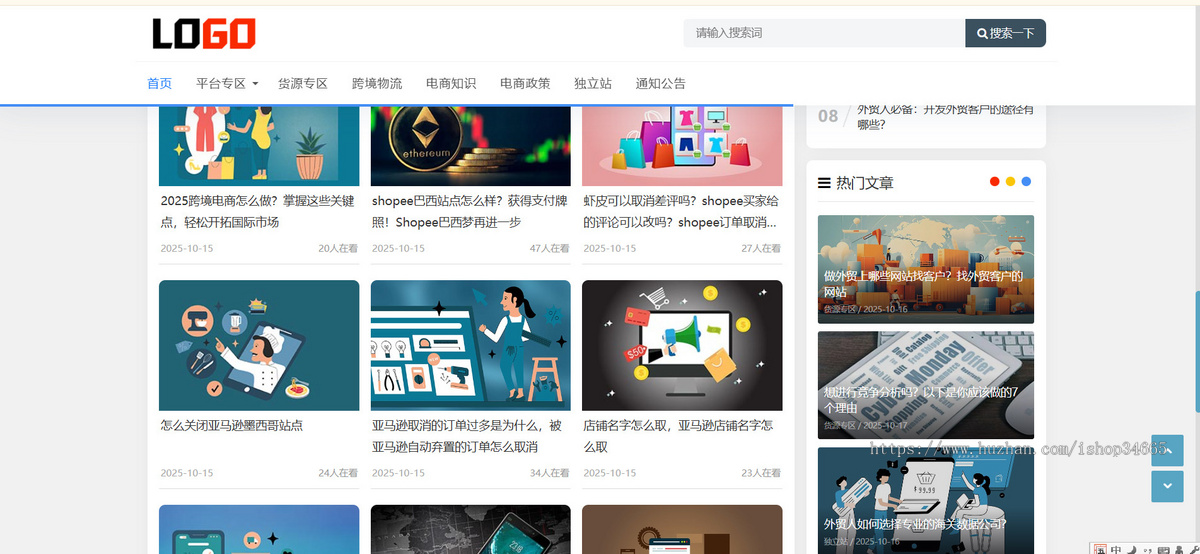Click the 热门文章 hamburger list icon
This screenshot has height=554, width=1200.
(824, 183)
